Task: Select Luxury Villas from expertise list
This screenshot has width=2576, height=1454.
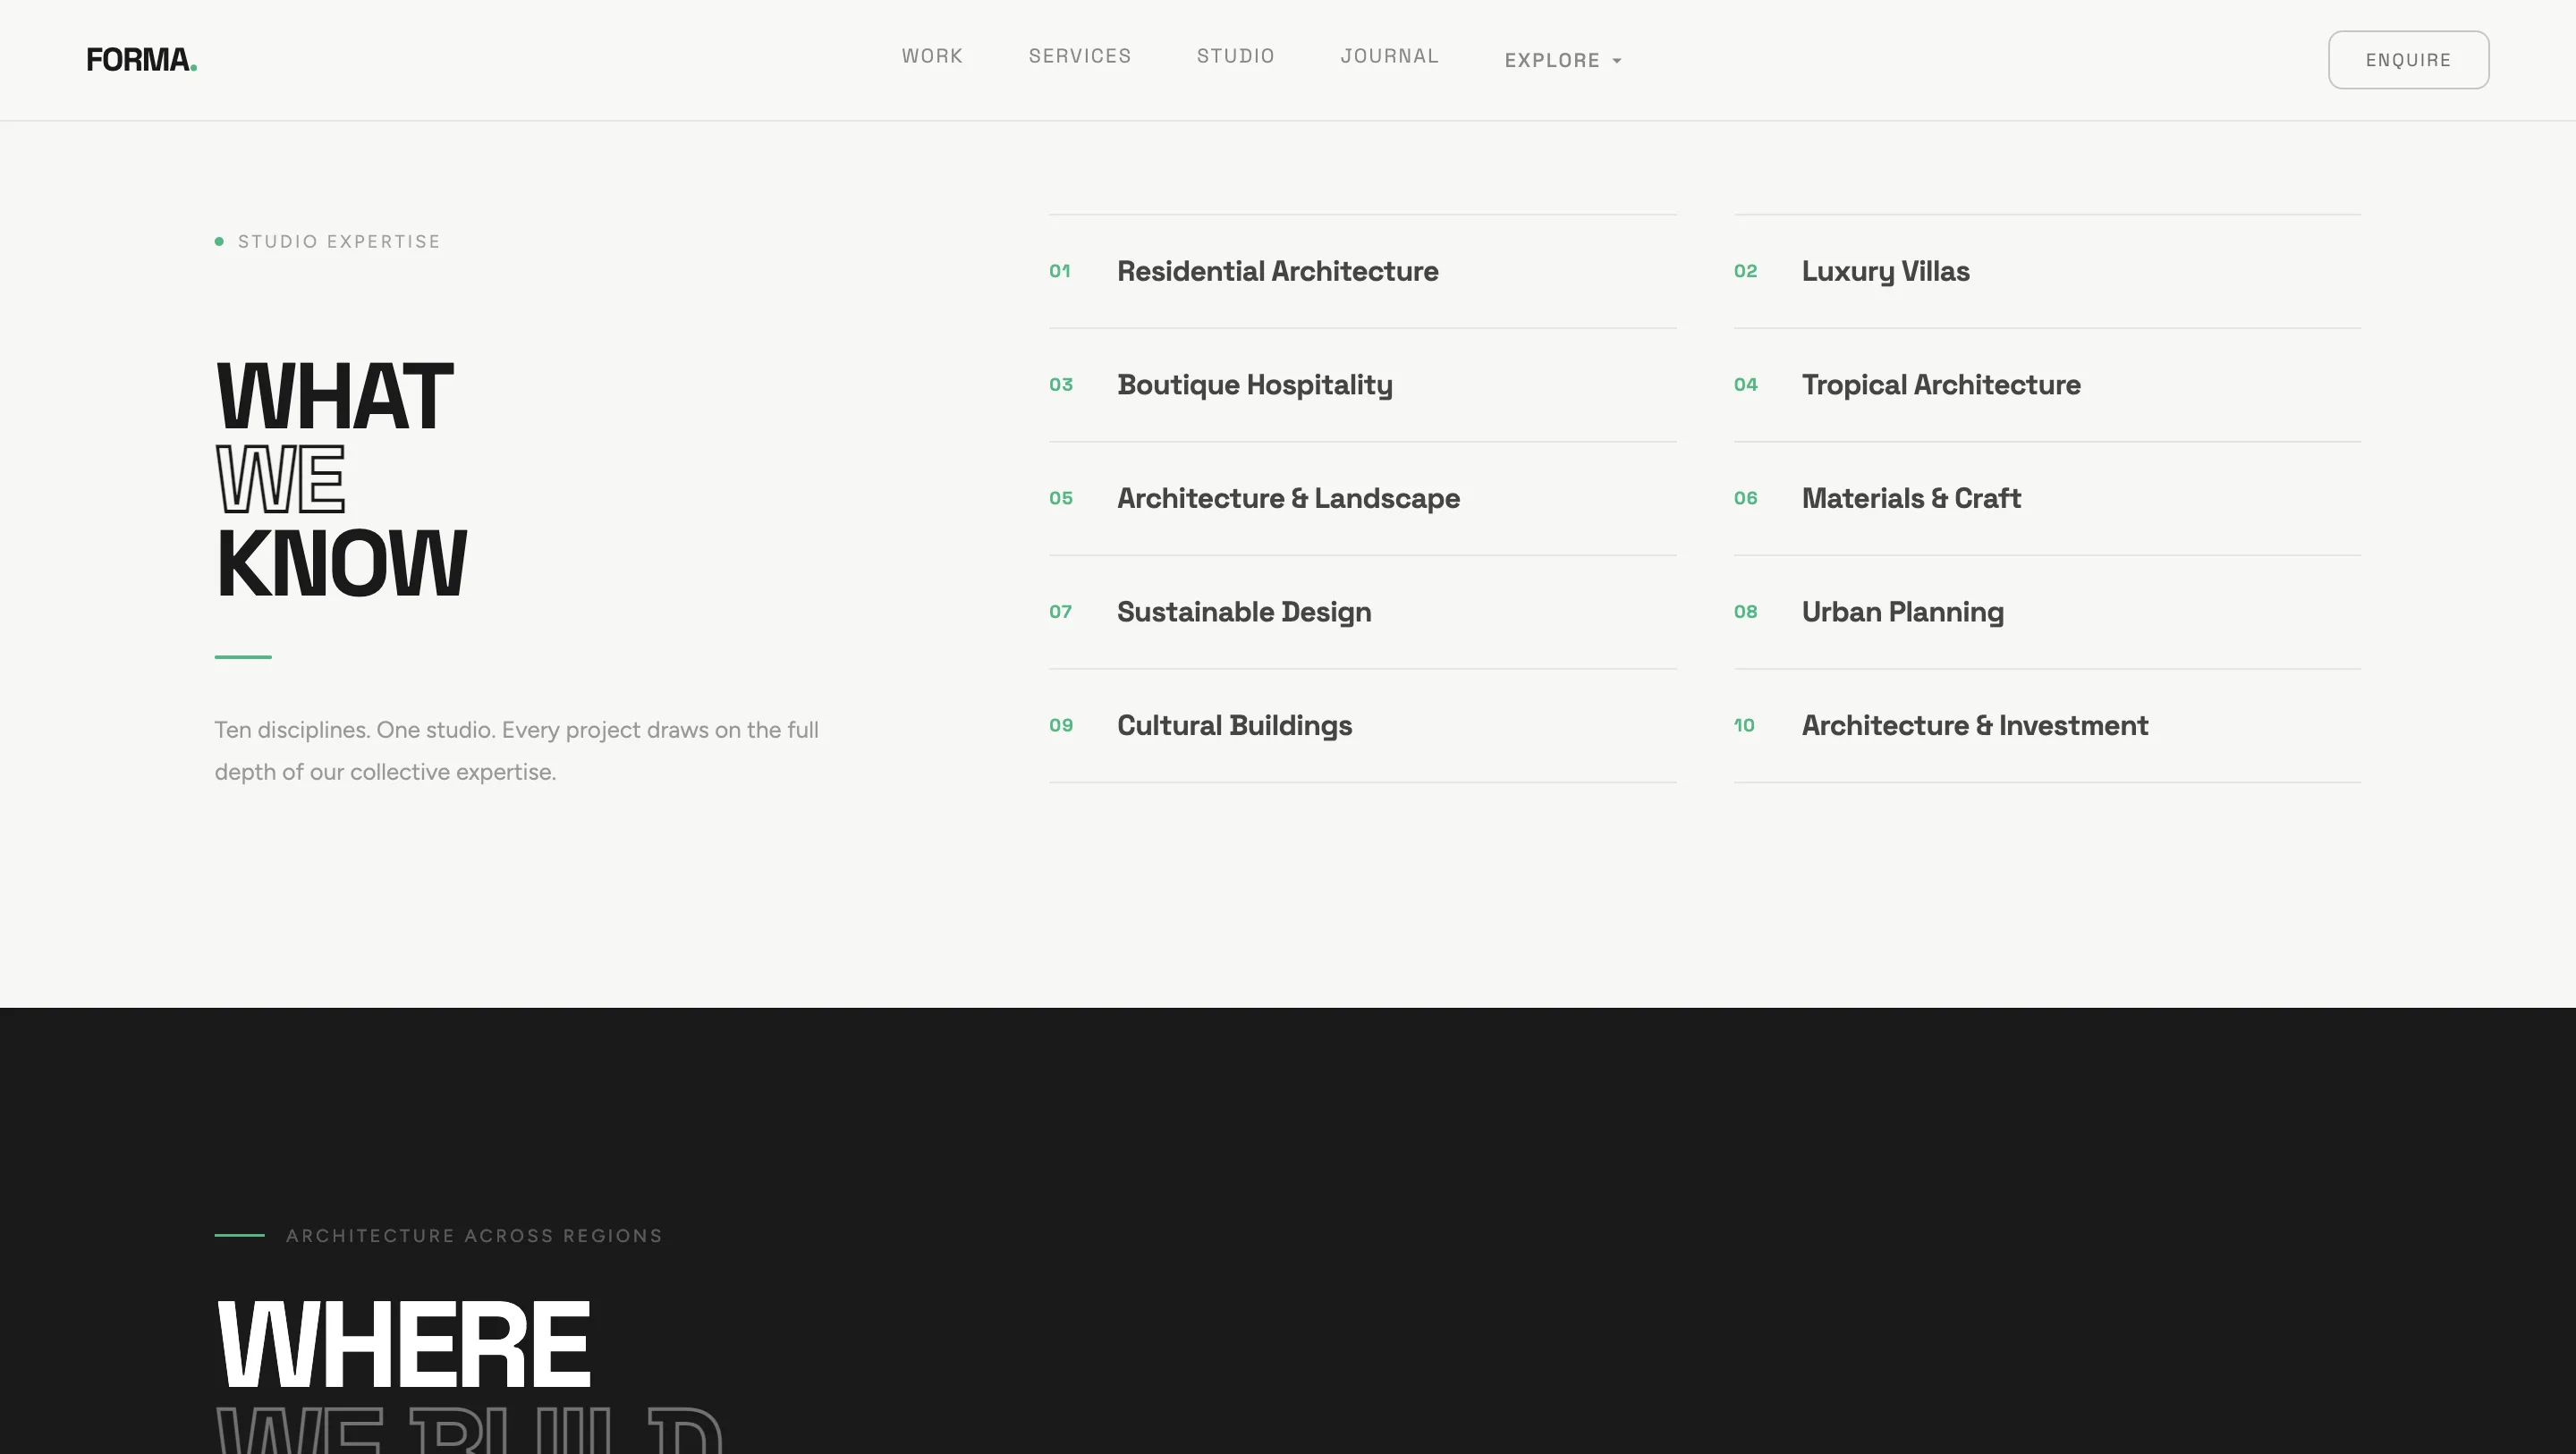Action: [1885, 271]
